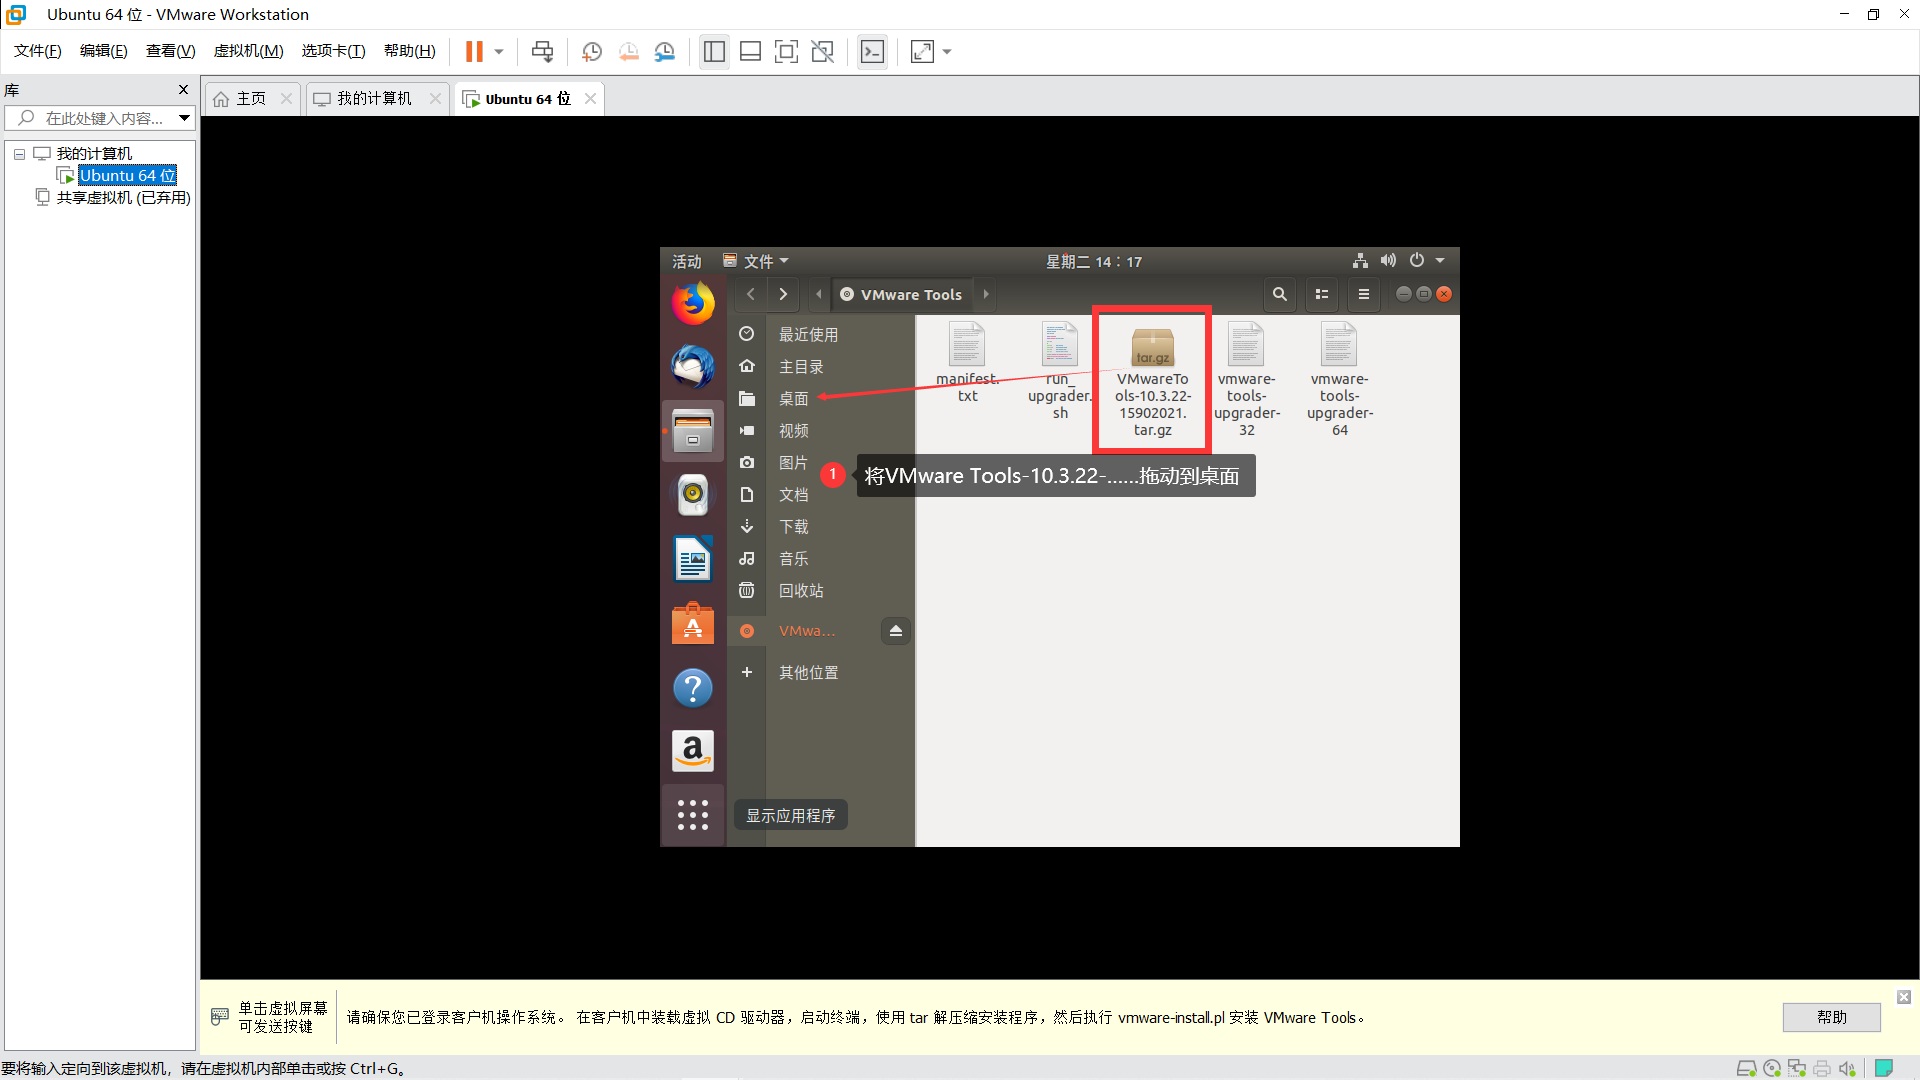Viewport: 1920px width, 1080px height.
Task: Open the system volume control in top bar
Action: 1387,261
